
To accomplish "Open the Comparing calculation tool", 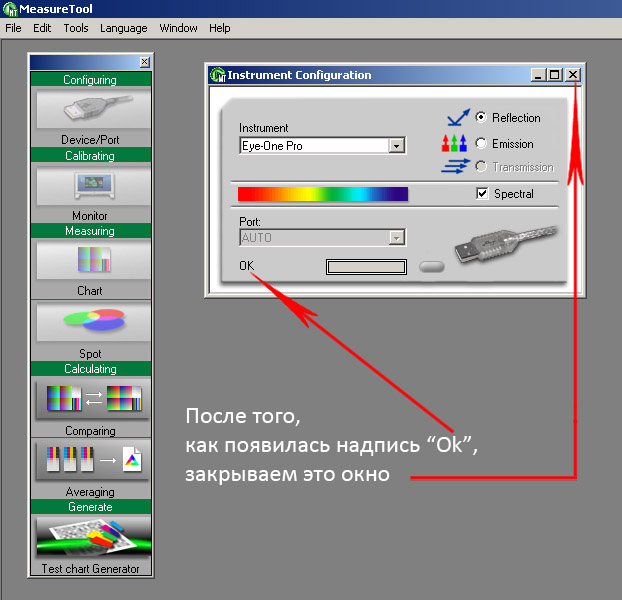I will coord(93,399).
